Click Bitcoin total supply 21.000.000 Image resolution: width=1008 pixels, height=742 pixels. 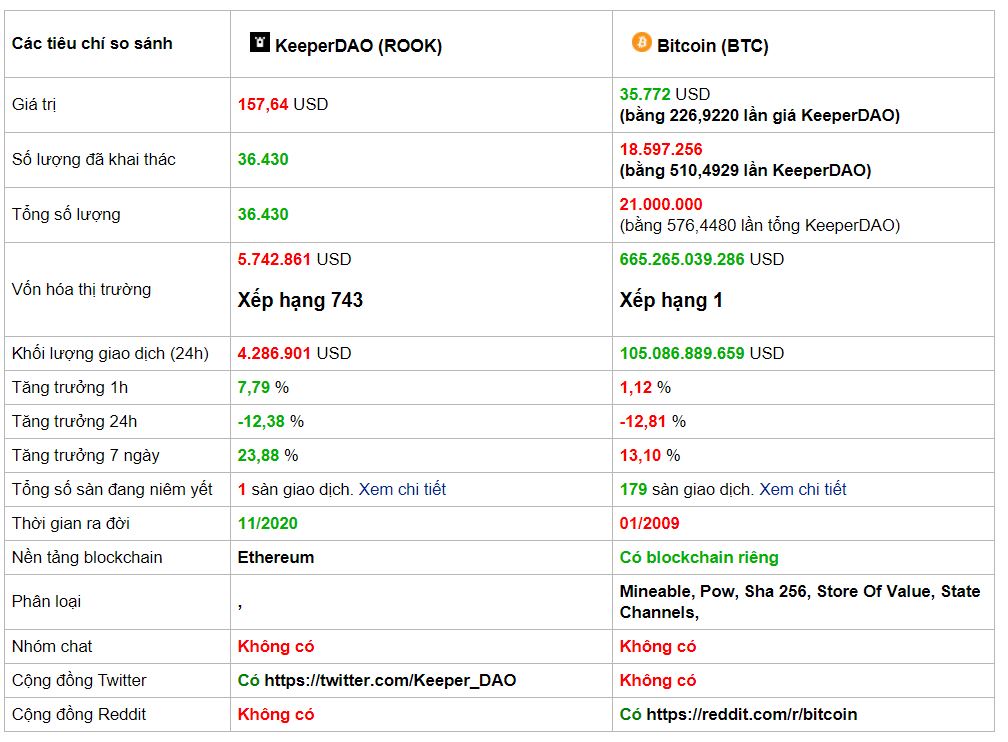pos(660,204)
